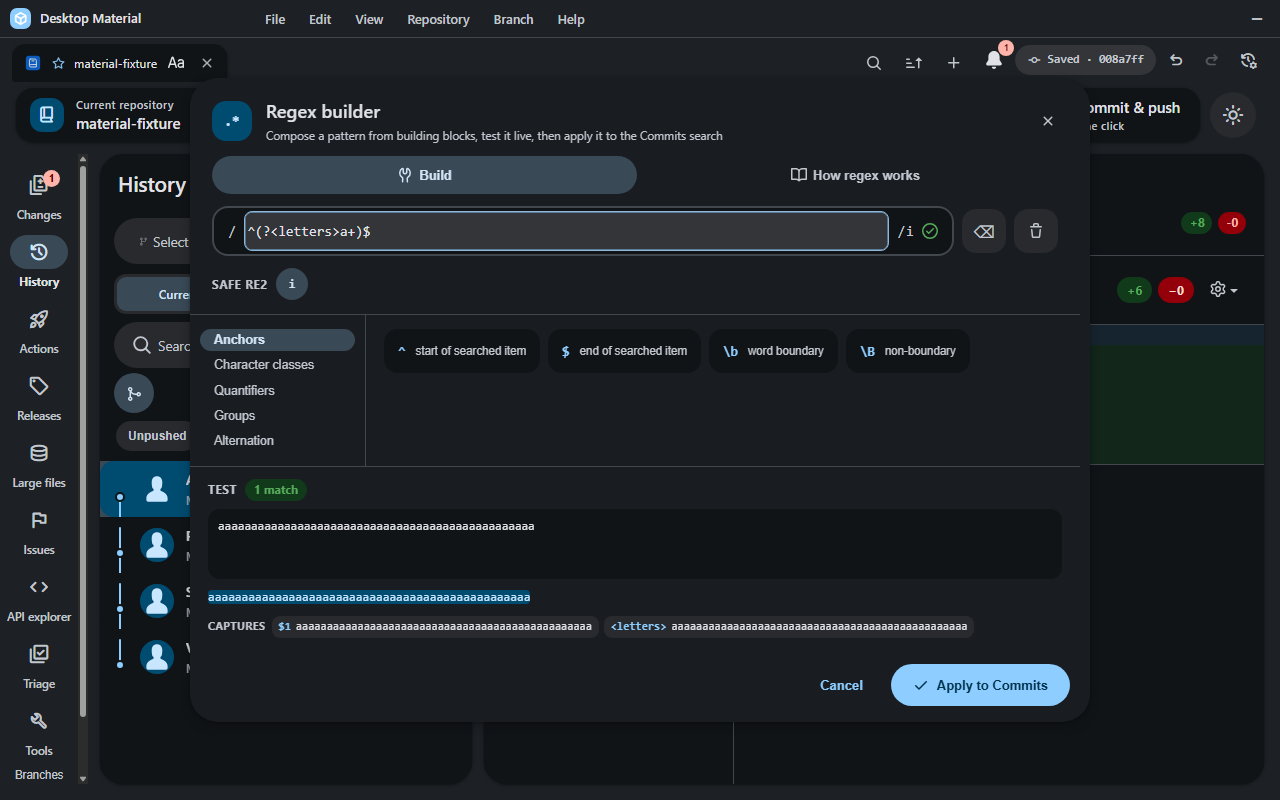This screenshot has height=800, width=1280.
Task: Open the API explorer
Action: 39,598
